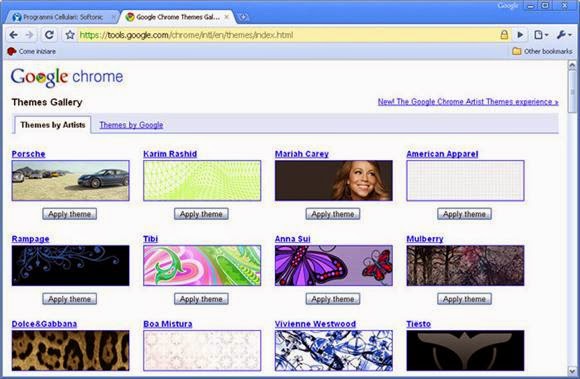Apply theme under Anna Sui
This screenshot has width=580, height=379.
coord(333,299)
